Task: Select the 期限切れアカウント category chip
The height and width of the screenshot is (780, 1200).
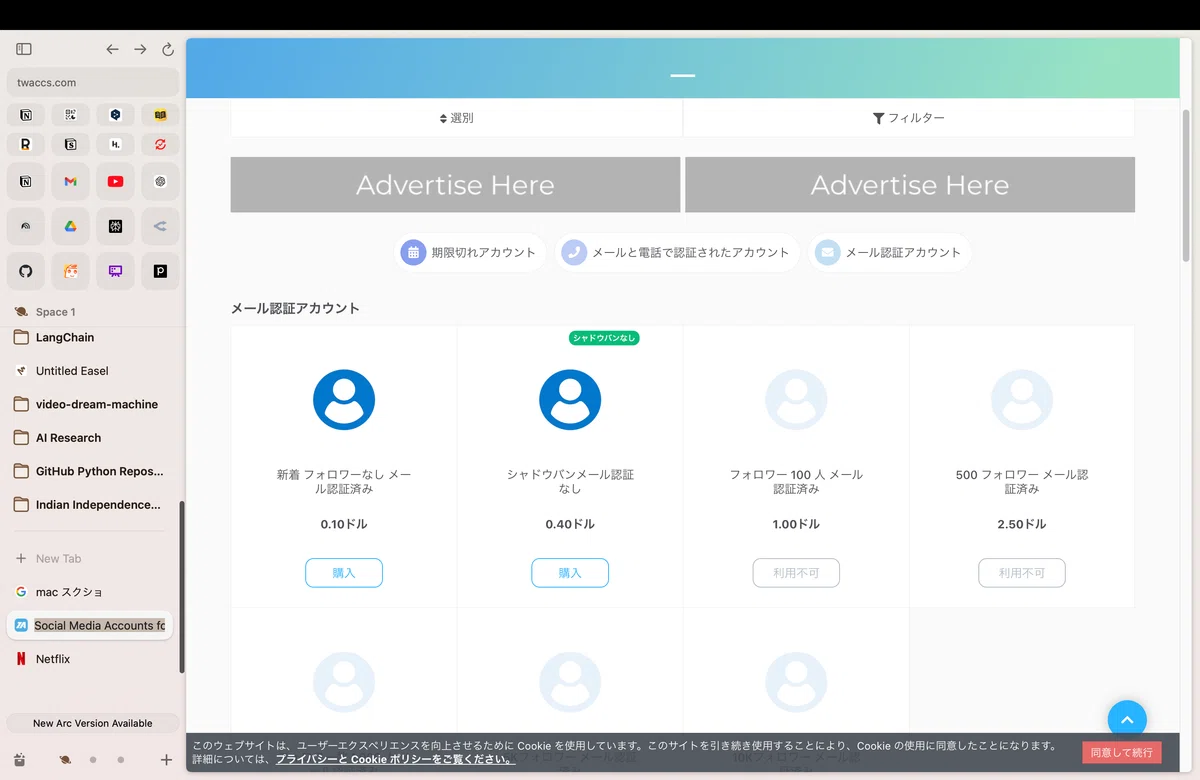Action: 470,253
